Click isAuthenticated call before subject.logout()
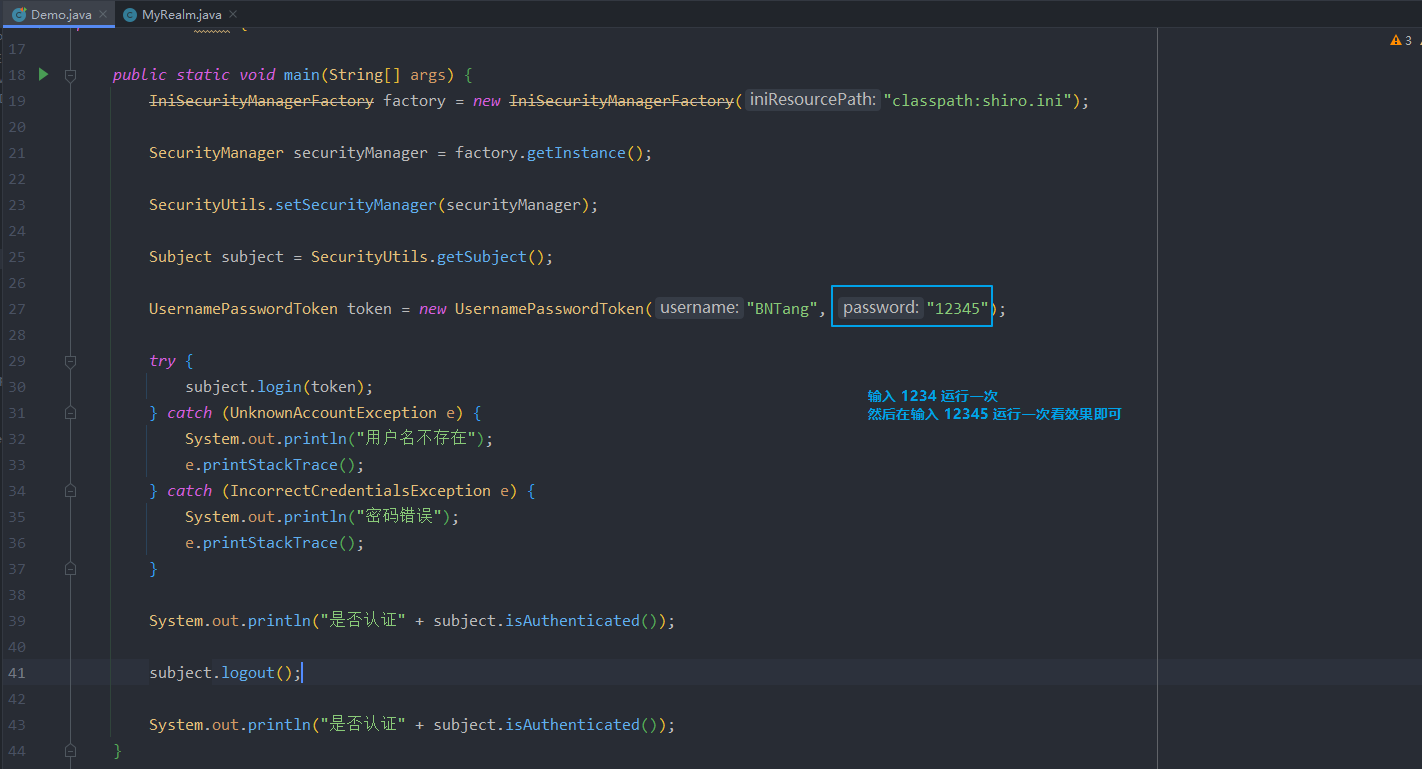The image size is (1422, 769). (572, 621)
